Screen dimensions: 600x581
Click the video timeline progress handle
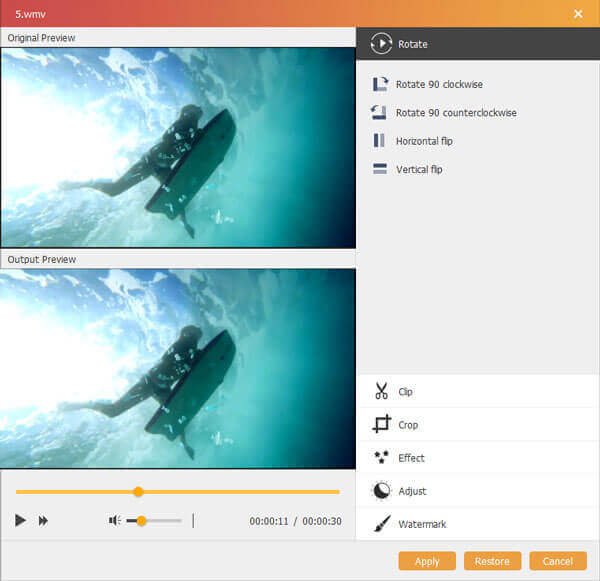[x=138, y=491]
